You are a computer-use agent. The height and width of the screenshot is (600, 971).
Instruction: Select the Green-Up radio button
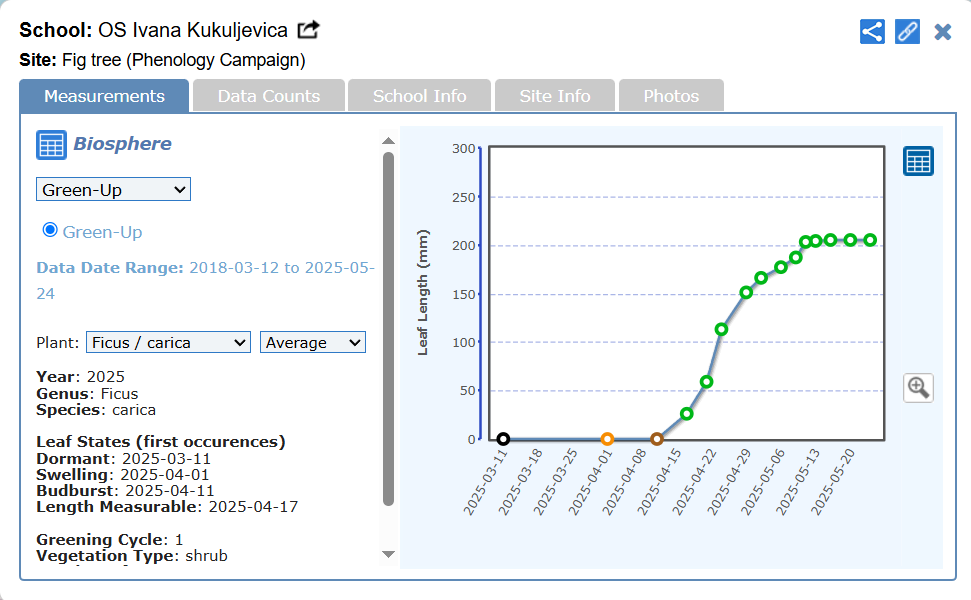[50, 231]
